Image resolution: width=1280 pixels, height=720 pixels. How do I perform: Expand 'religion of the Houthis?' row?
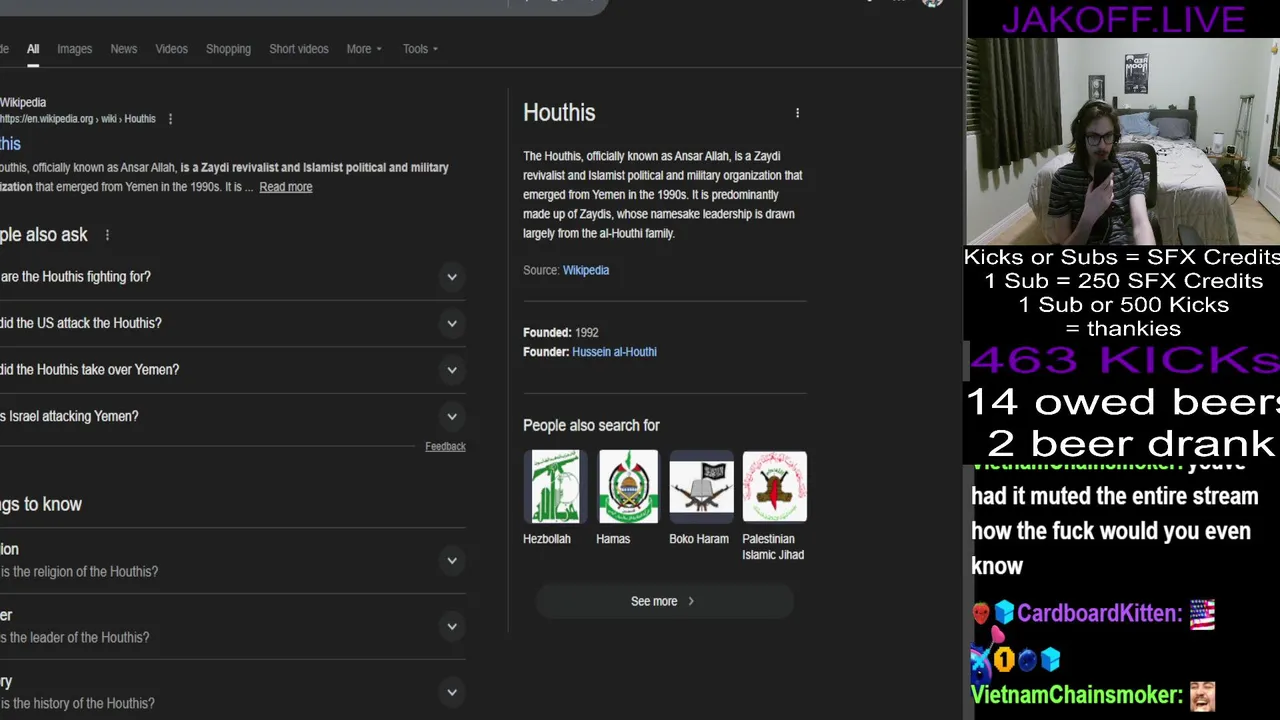pos(232,561)
